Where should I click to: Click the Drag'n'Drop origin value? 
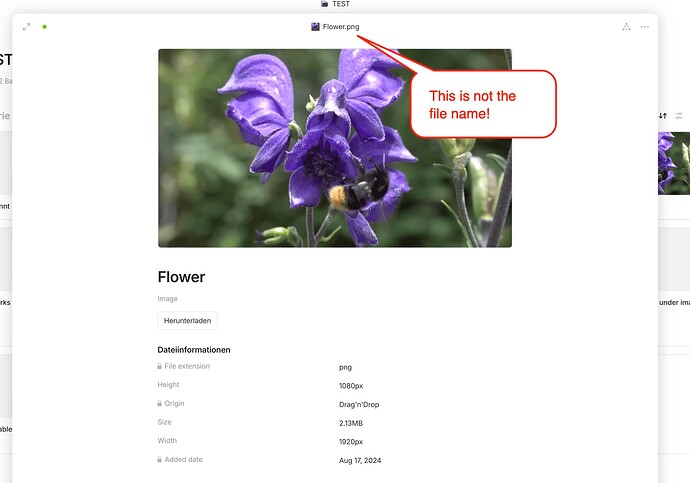click(359, 405)
